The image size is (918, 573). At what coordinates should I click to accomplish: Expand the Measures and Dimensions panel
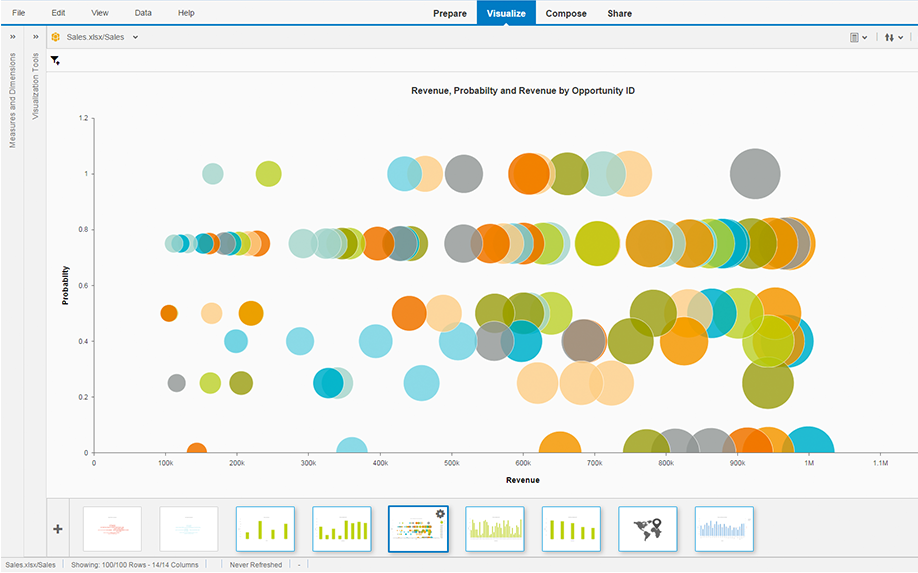pos(12,37)
